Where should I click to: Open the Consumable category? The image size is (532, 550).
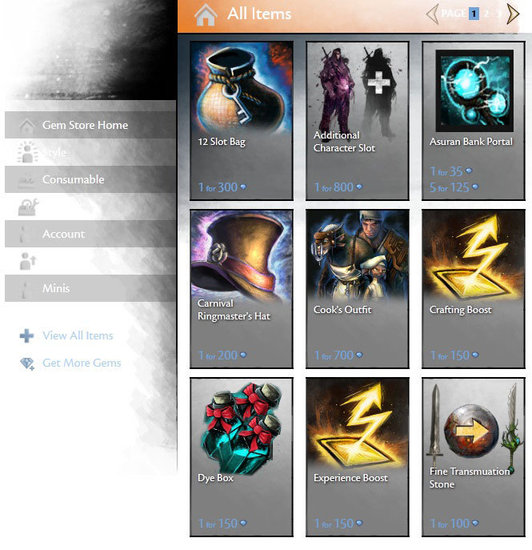point(90,179)
